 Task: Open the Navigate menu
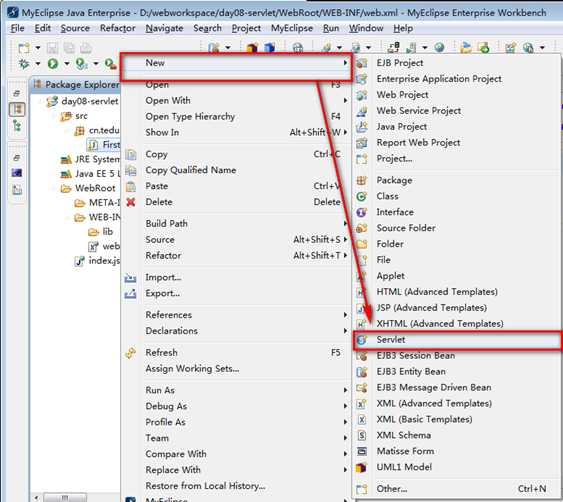pyautogui.click(x=164, y=28)
